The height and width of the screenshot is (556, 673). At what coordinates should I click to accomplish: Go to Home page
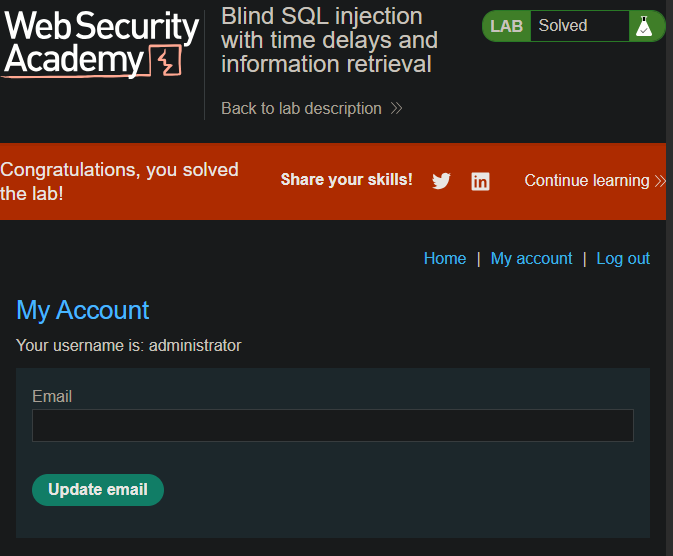tap(445, 258)
